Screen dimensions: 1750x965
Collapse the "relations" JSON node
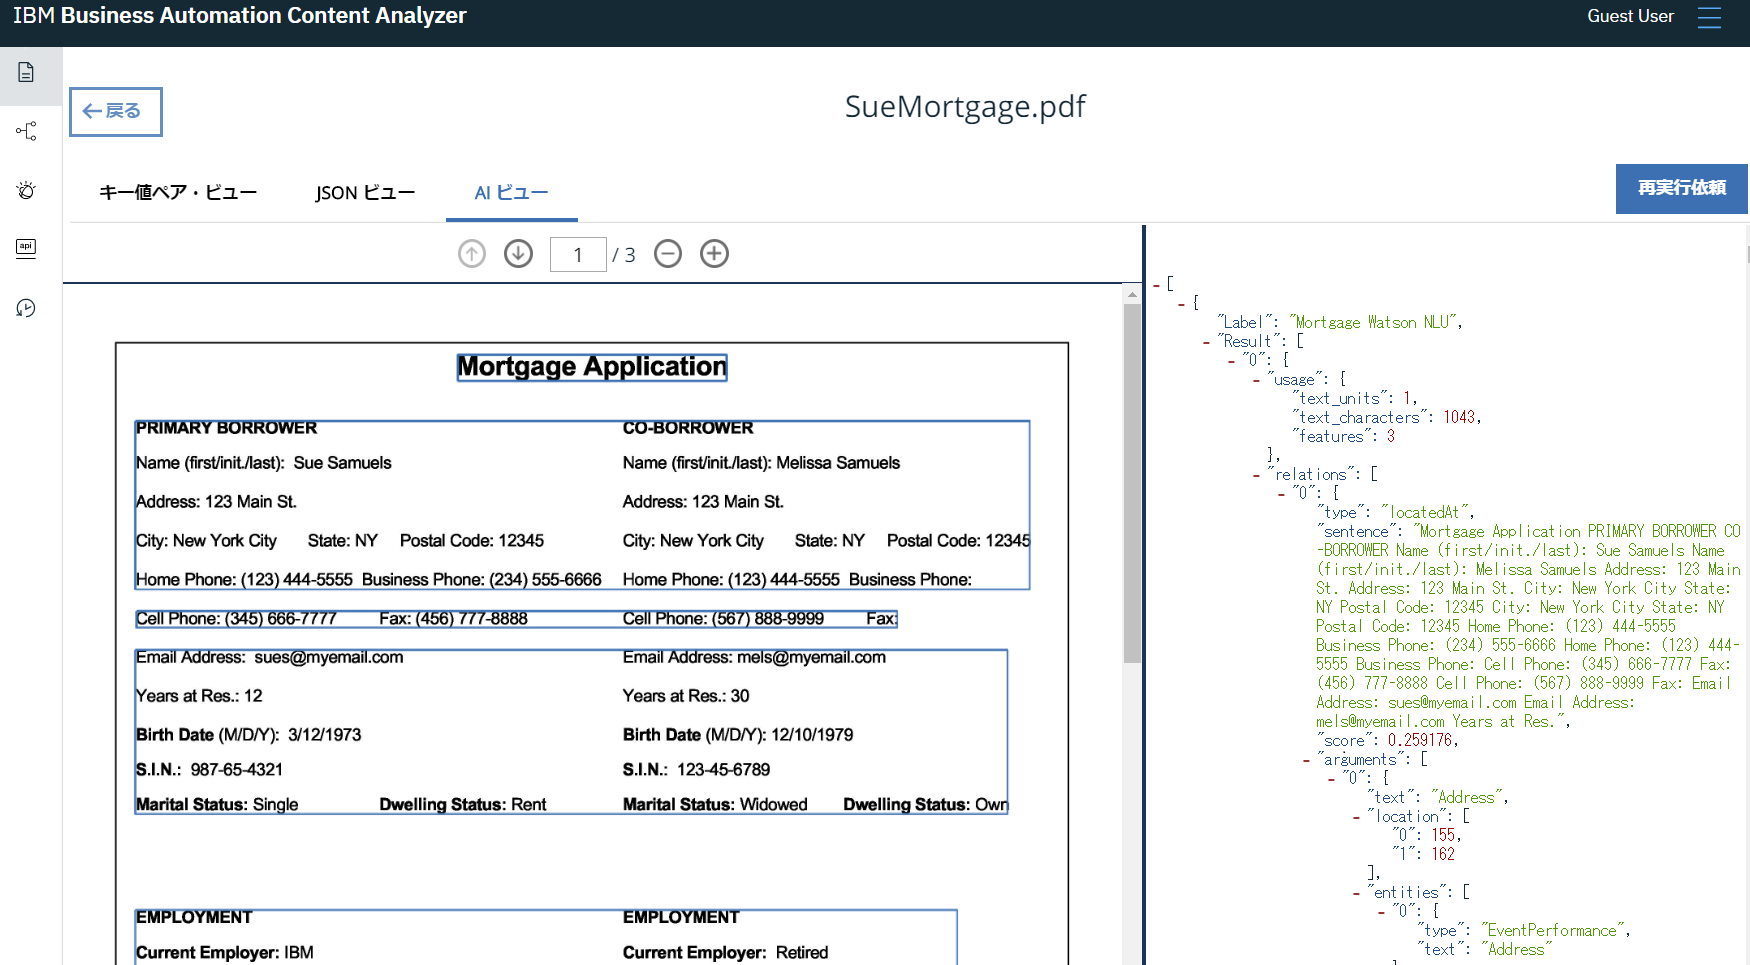1257,475
